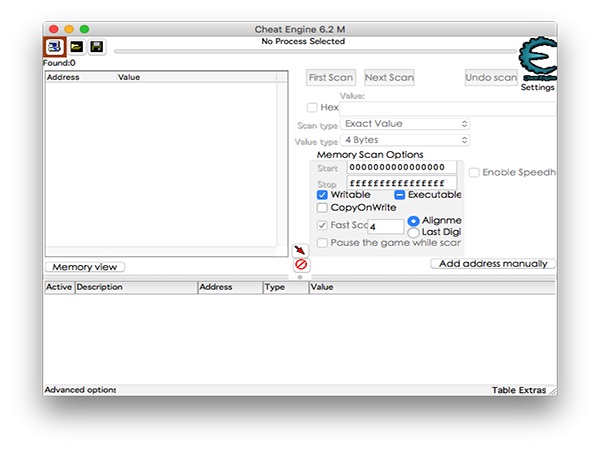Open Advanced options at bottom left
This screenshot has width=600, height=450.
[80, 390]
